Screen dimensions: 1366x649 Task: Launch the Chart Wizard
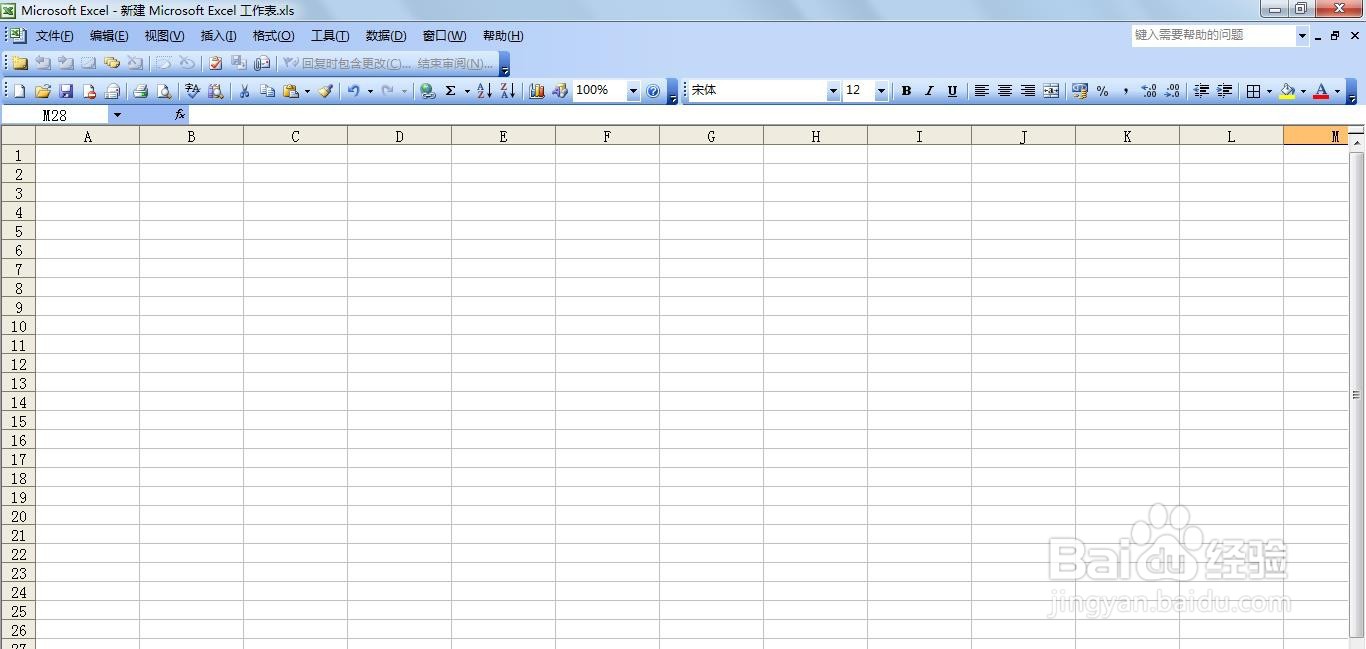pyautogui.click(x=537, y=91)
